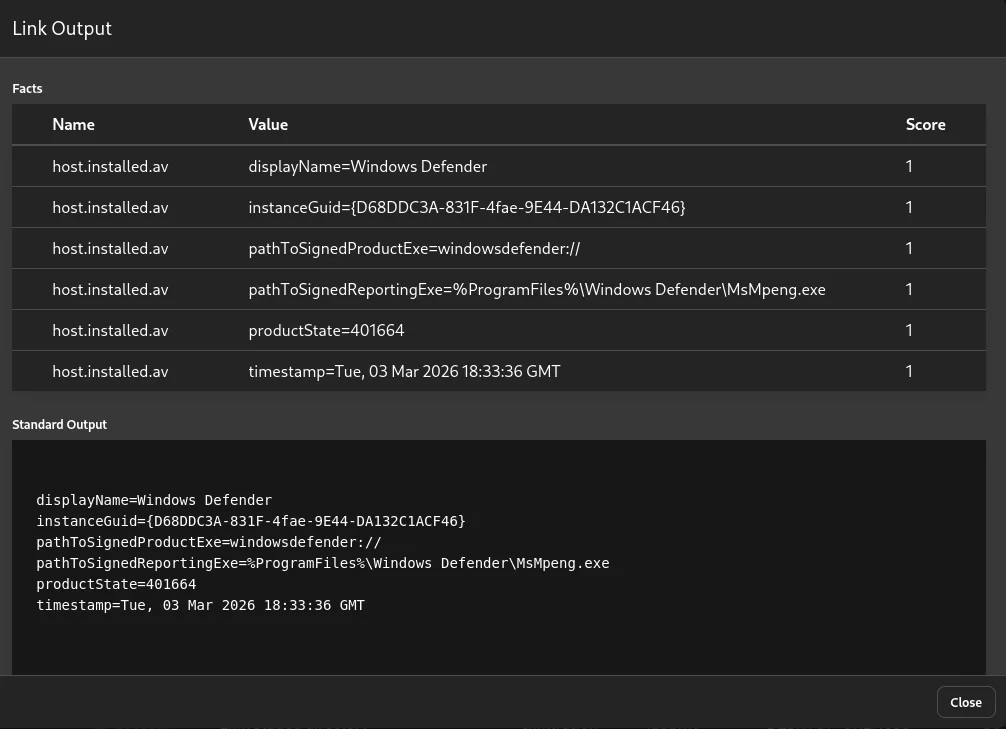Select productState=401664 cell in the Facts table
The width and height of the screenshot is (1006, 729).
[x=326, y=330]
